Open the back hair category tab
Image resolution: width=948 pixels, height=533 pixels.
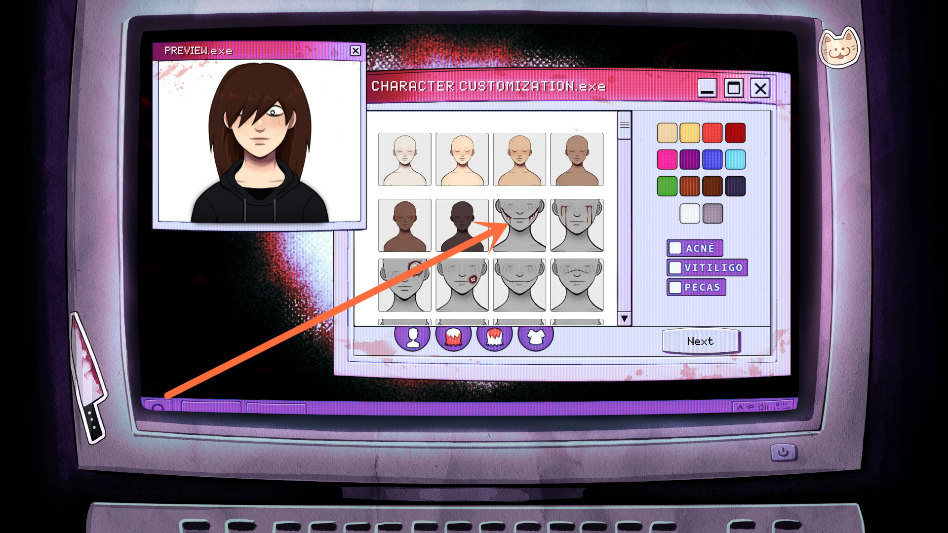tap(453, 336)
